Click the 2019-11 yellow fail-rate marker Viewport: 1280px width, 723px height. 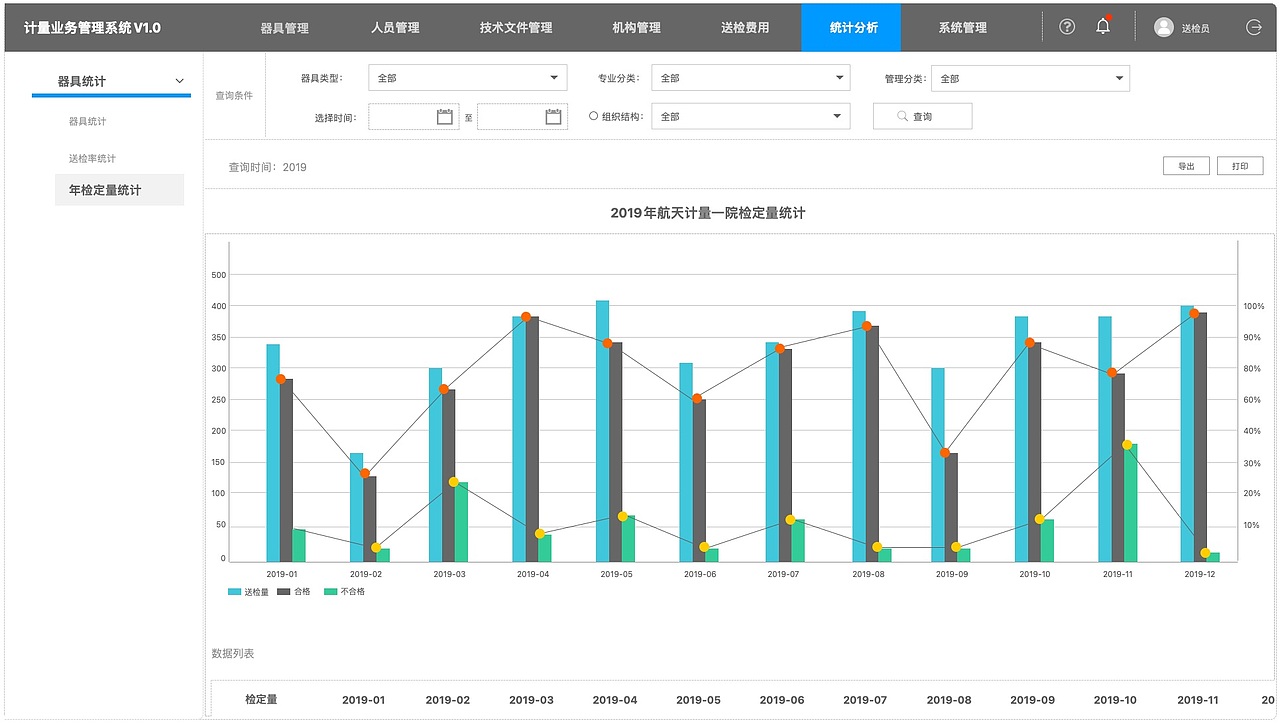pos(1127,445)
